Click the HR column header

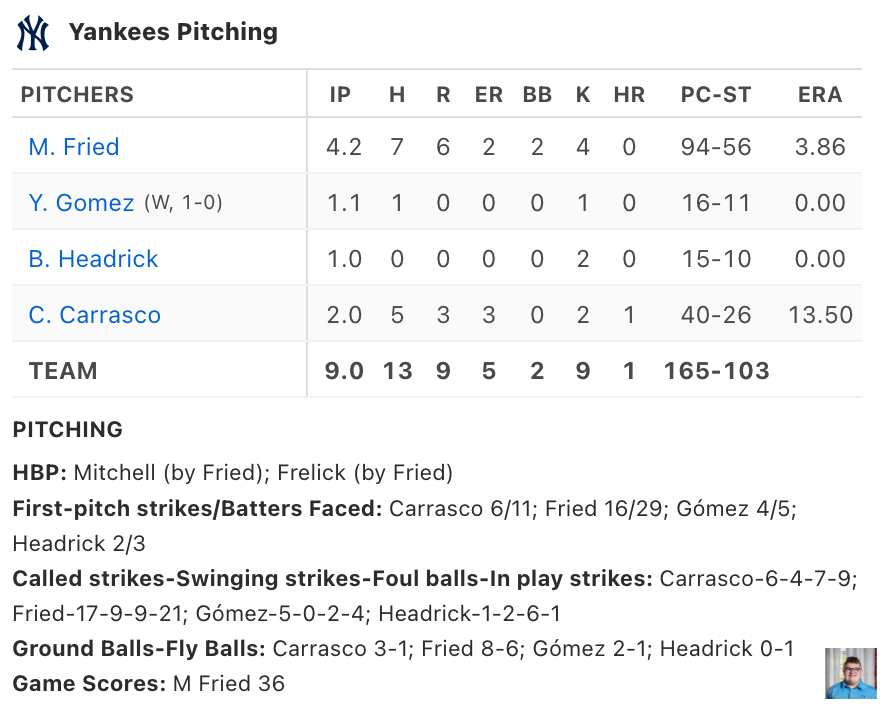click(629, 94)
